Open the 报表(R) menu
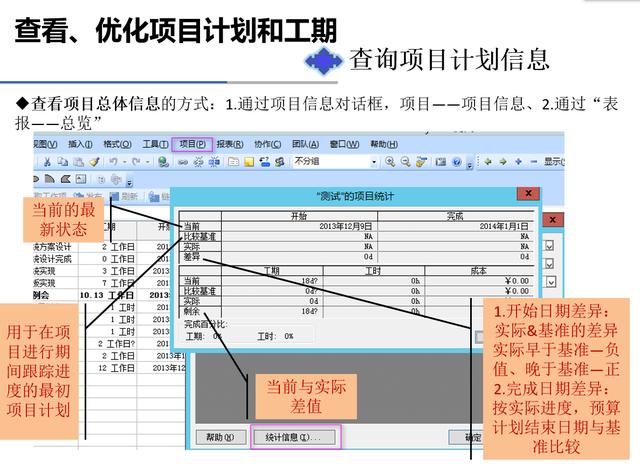The height and width of the screenshot is (464, 640). click(232, 143)
